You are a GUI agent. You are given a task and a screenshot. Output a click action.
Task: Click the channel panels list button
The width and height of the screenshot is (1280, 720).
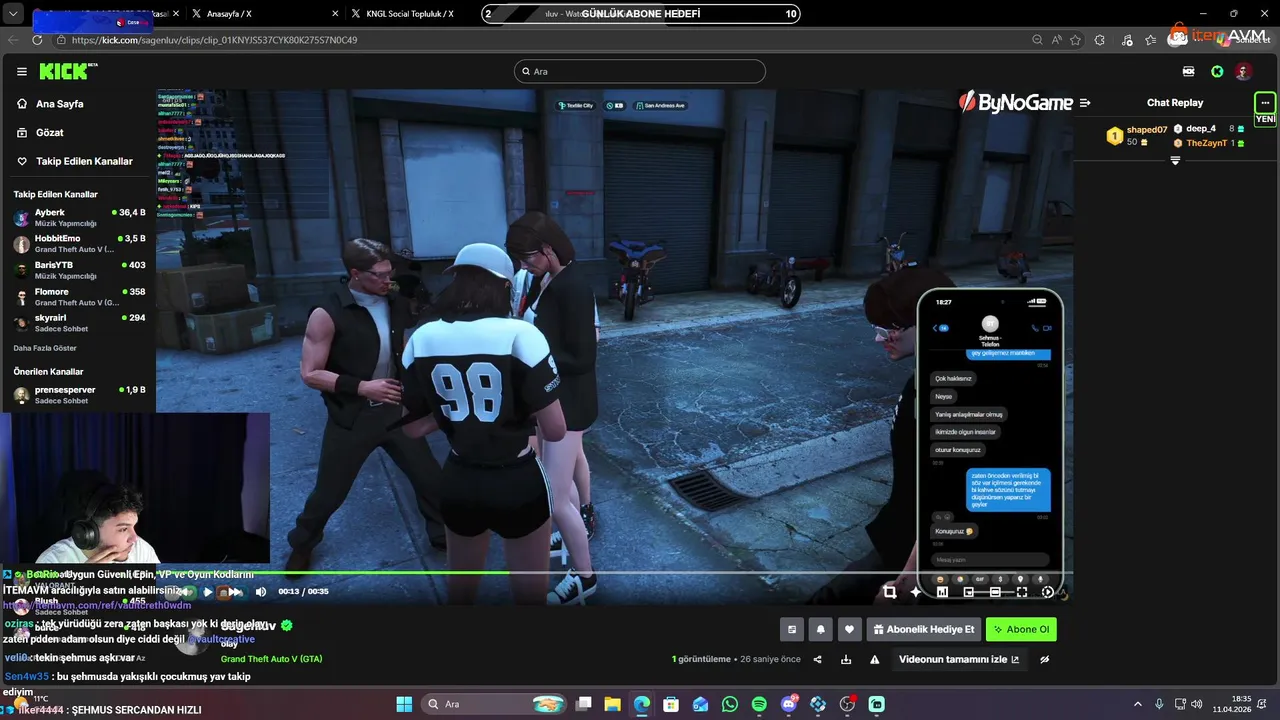[x=792, y=629]
